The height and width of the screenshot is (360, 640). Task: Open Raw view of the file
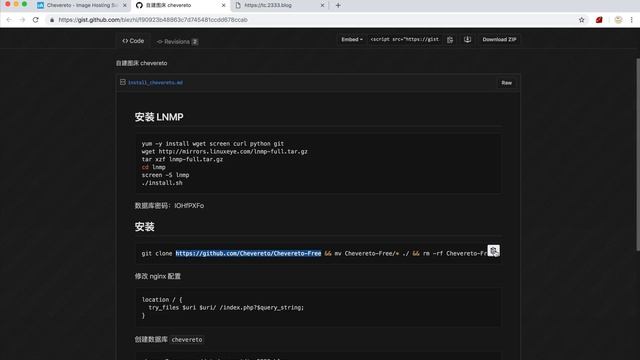pos(506,83)
